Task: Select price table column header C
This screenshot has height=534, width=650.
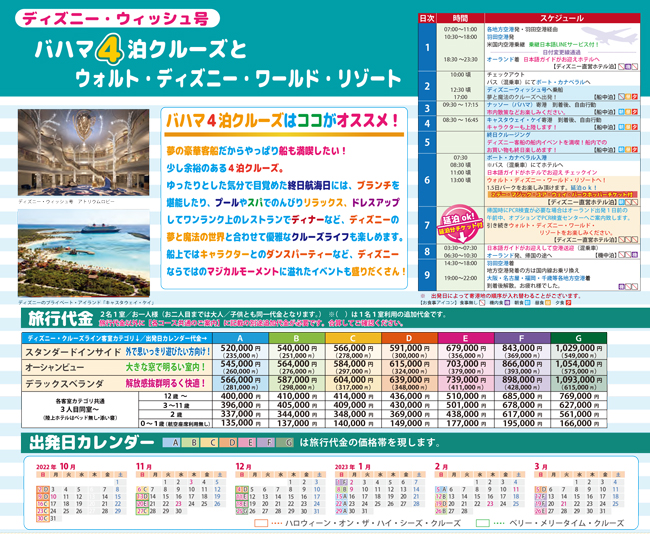Action: 353,338
